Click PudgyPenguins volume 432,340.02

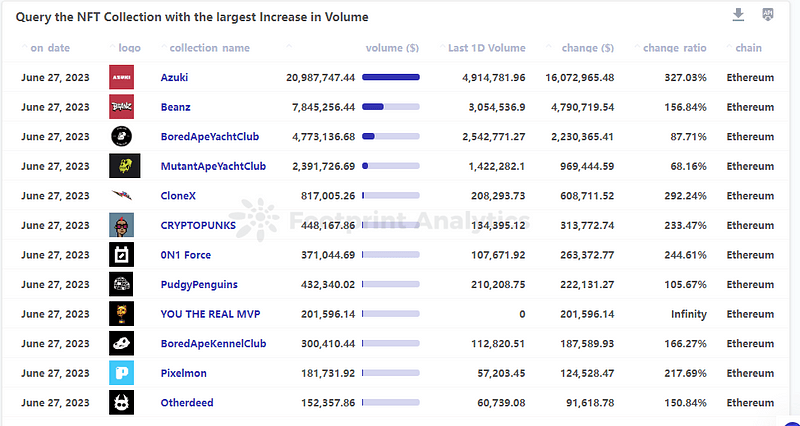point(327,285)
